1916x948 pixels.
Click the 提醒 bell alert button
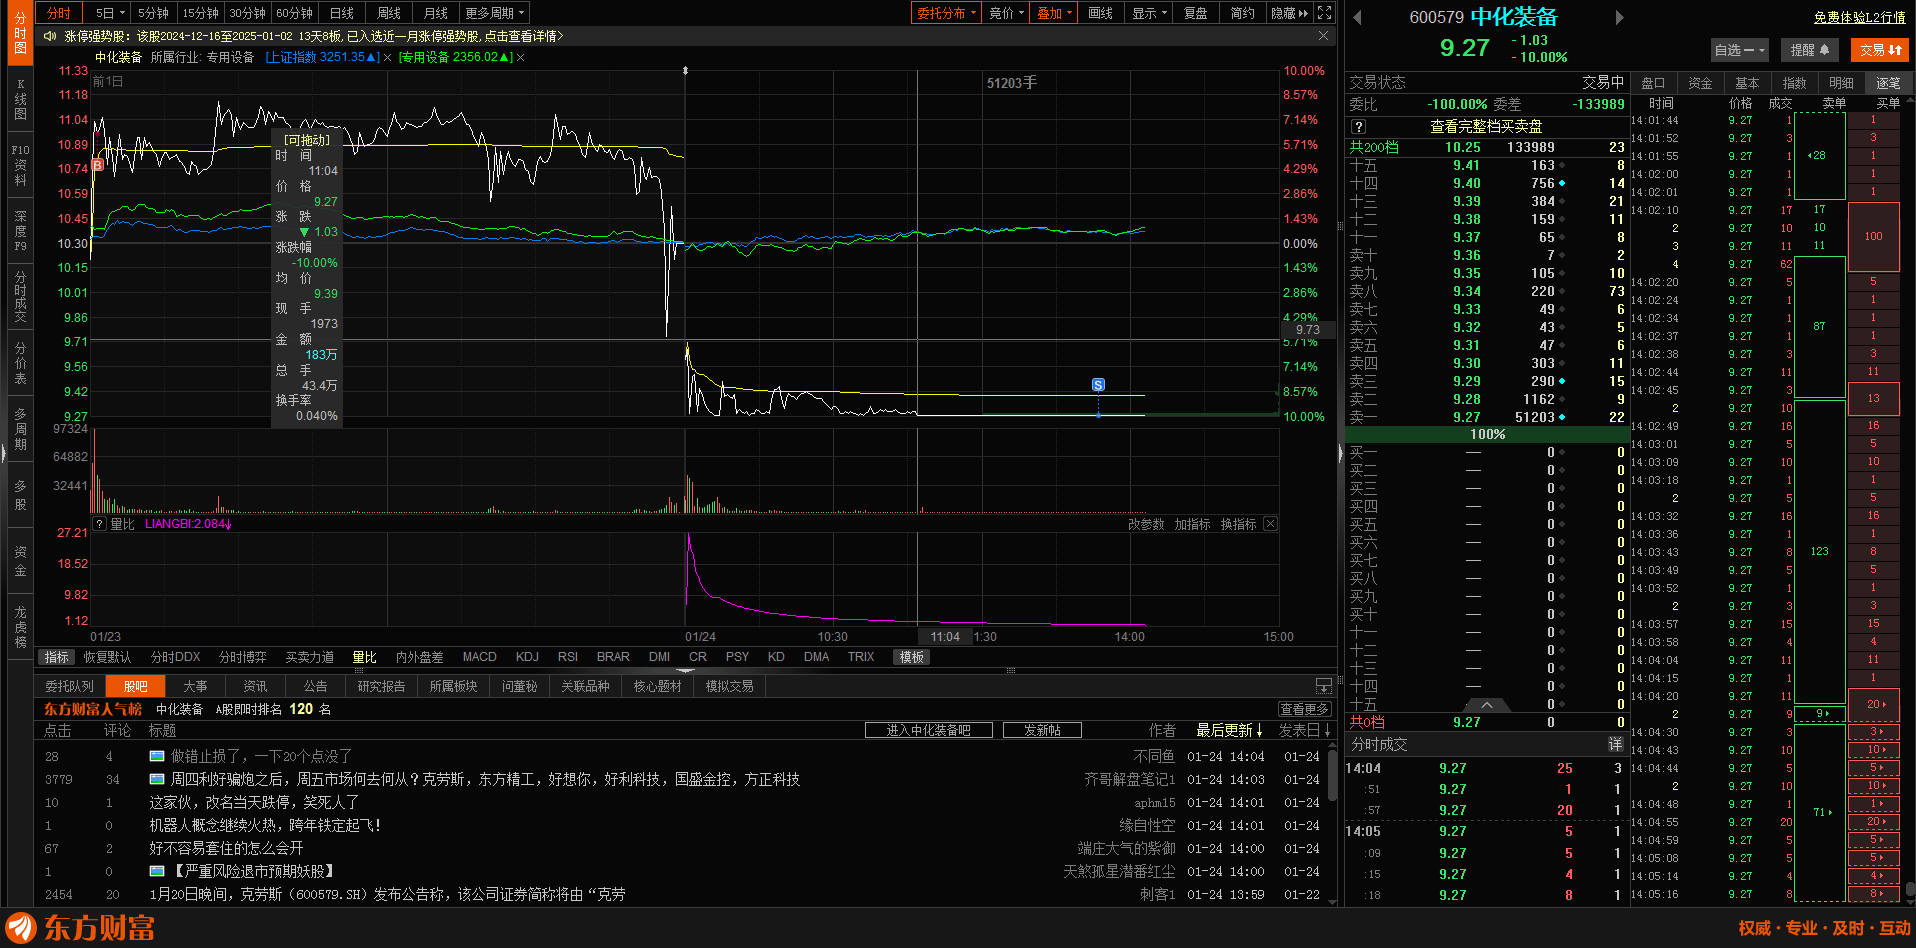(x=1810, y=50)
